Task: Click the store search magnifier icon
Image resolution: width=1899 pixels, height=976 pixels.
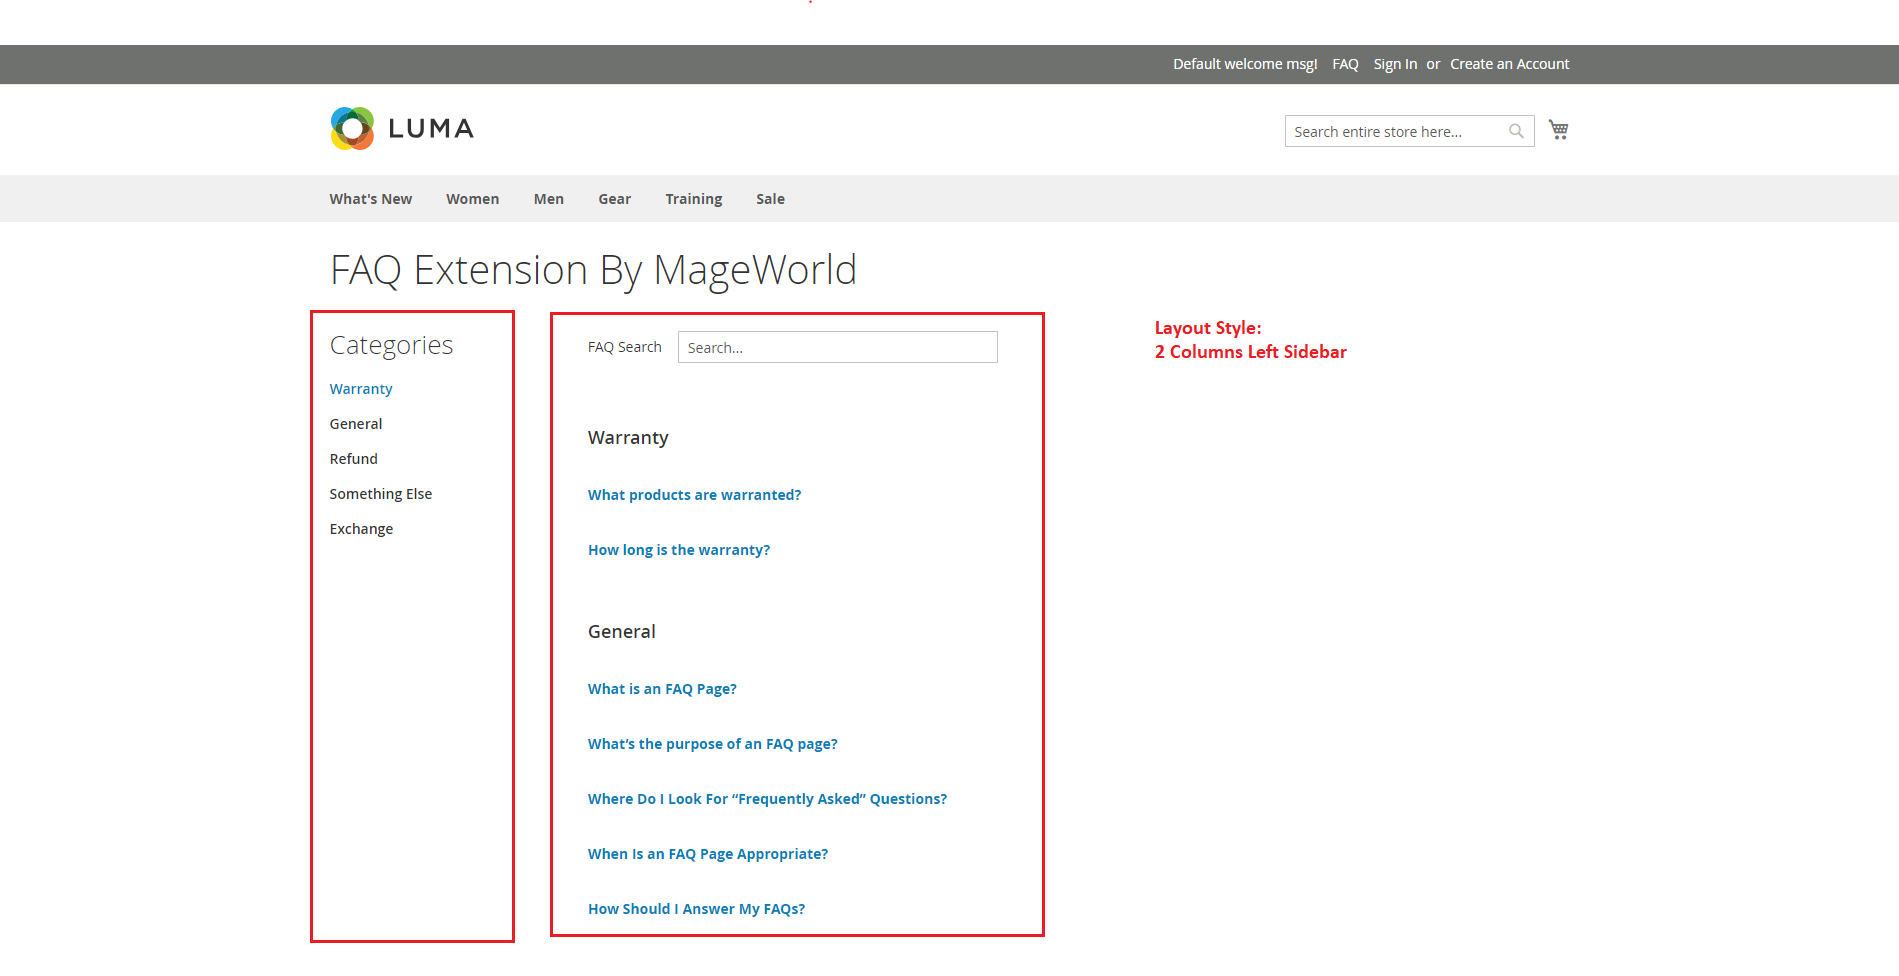Action: [x=1516, y=131]
